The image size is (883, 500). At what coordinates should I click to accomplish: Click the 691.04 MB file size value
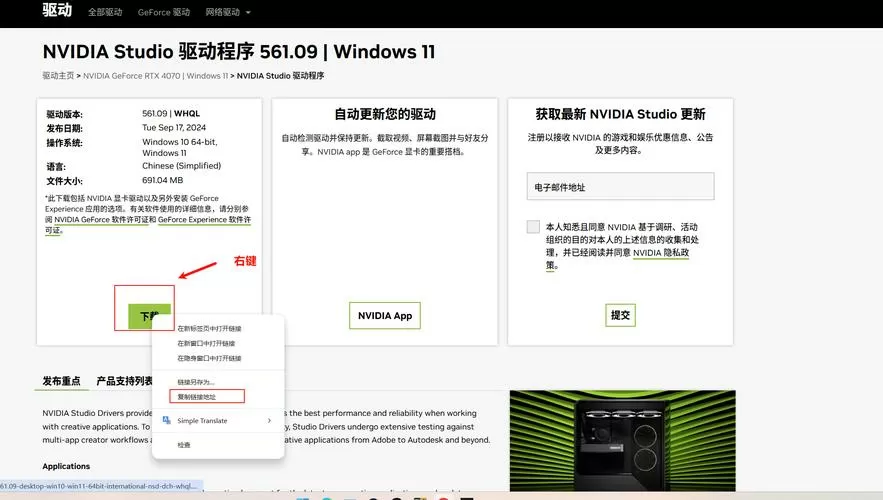162,180
